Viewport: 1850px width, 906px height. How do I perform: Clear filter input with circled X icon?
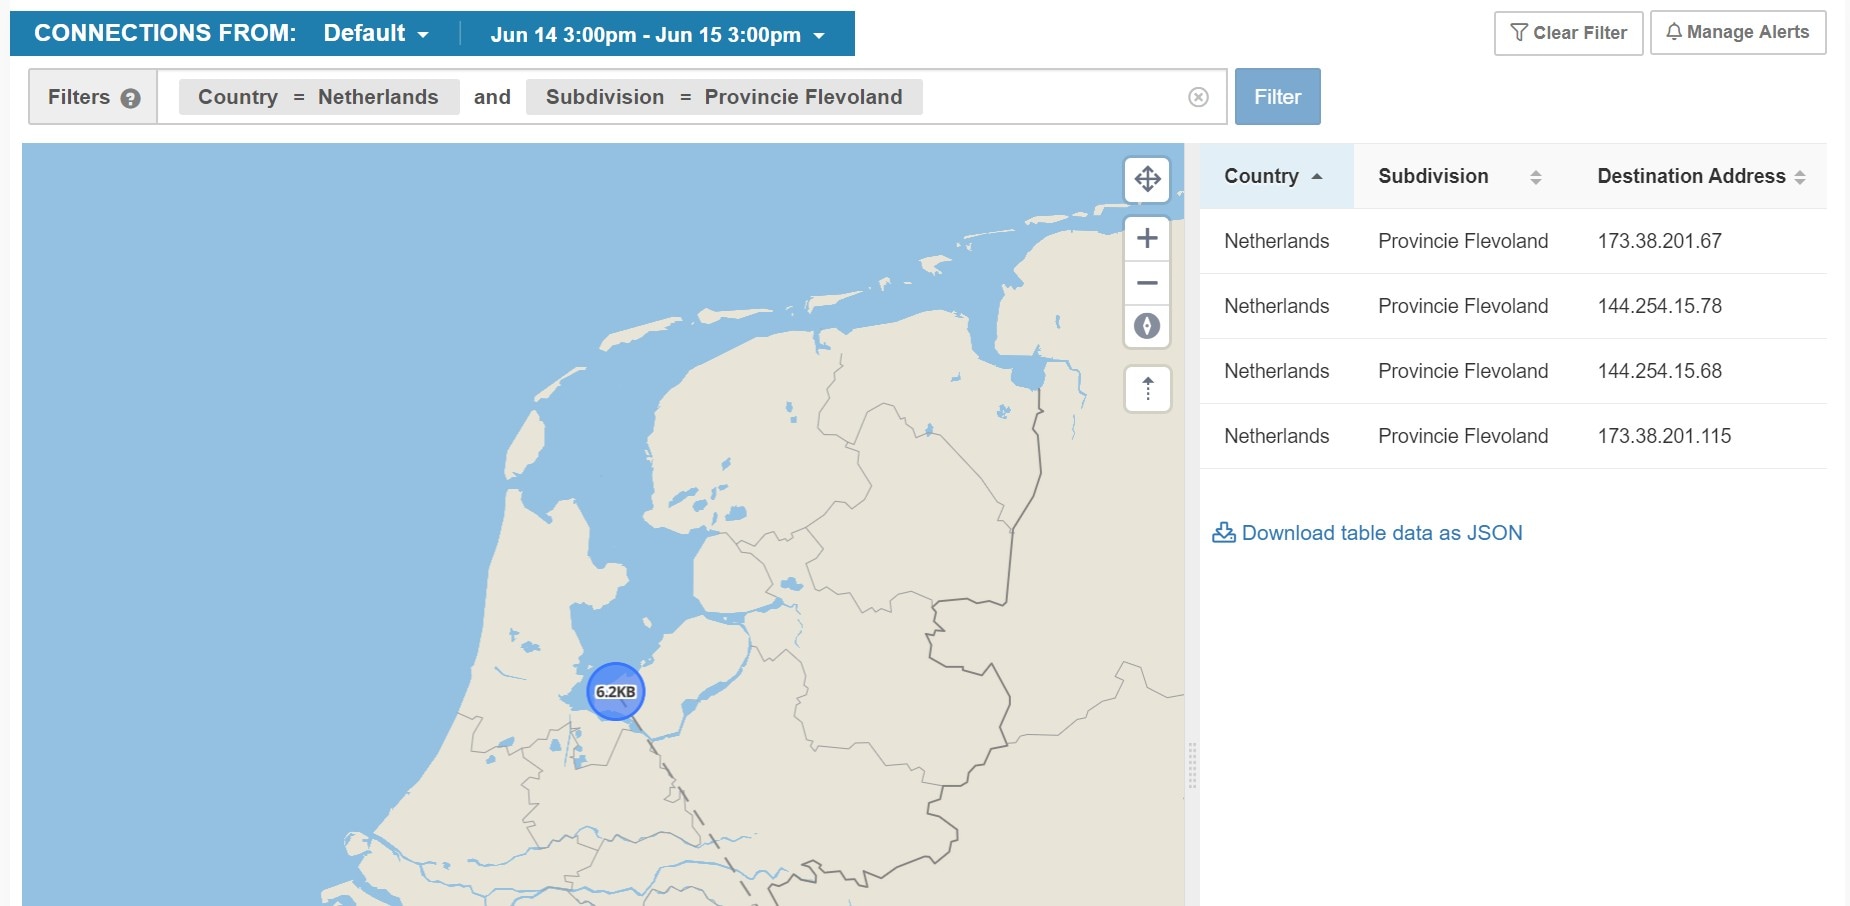(1198, 97)
